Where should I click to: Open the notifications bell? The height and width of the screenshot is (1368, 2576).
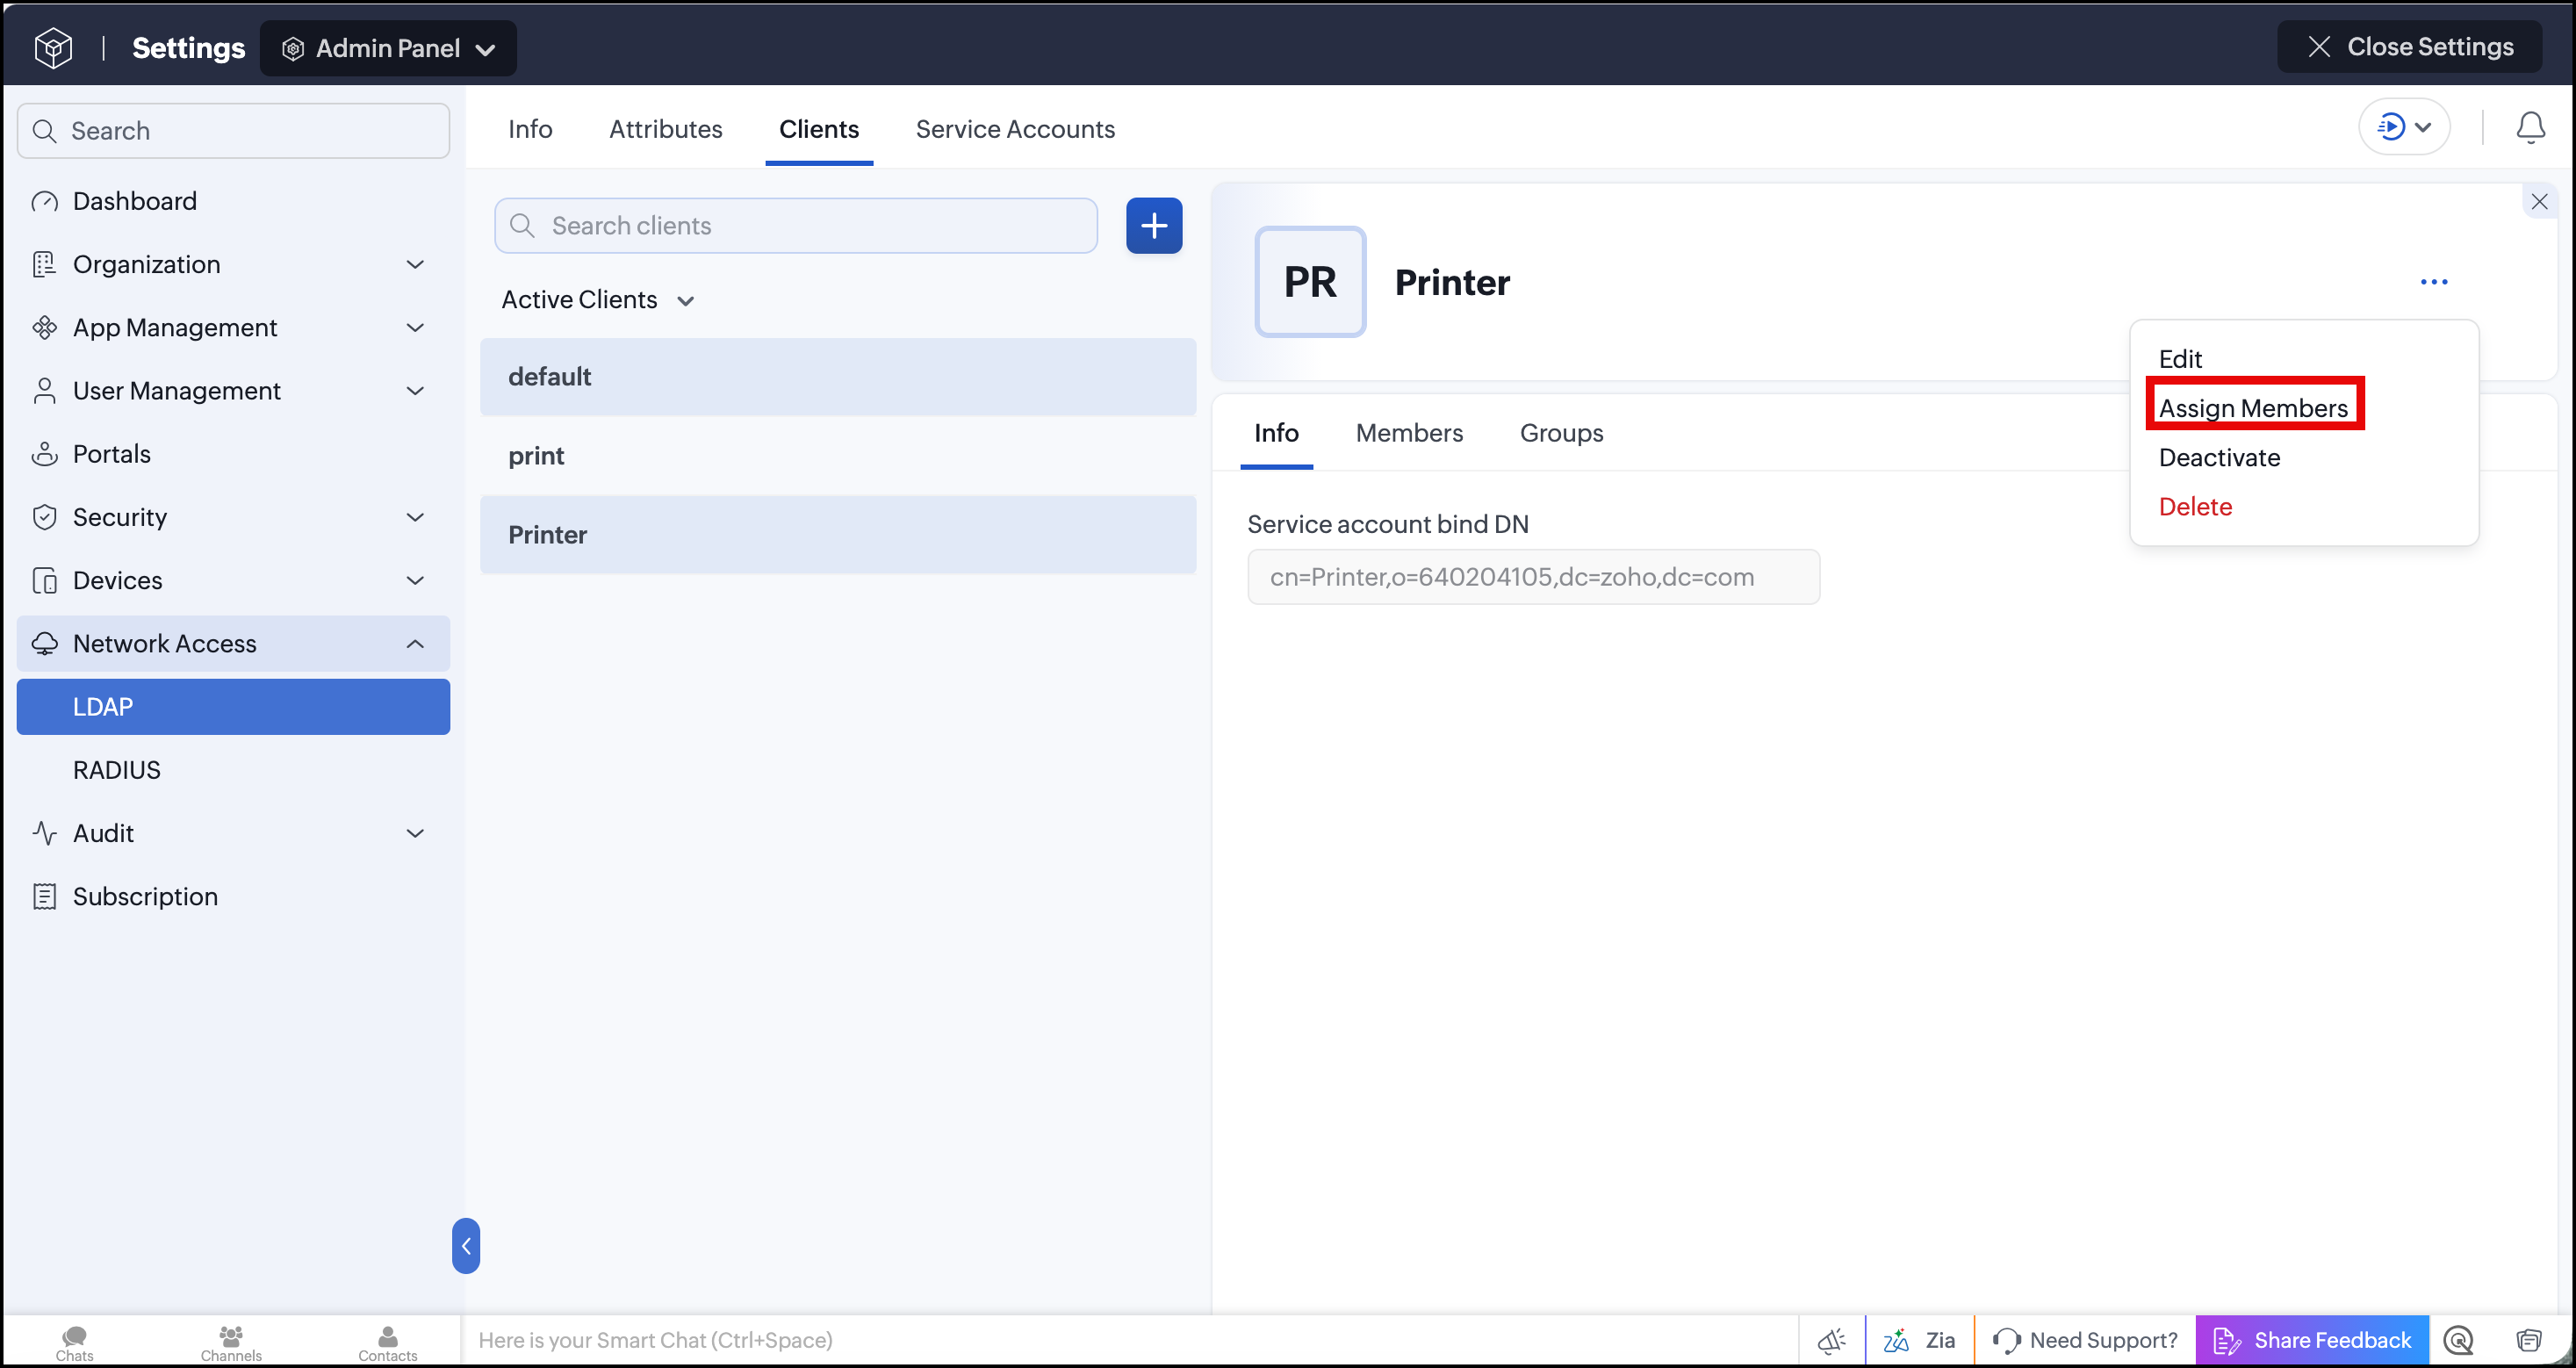tap(2530, 127)
